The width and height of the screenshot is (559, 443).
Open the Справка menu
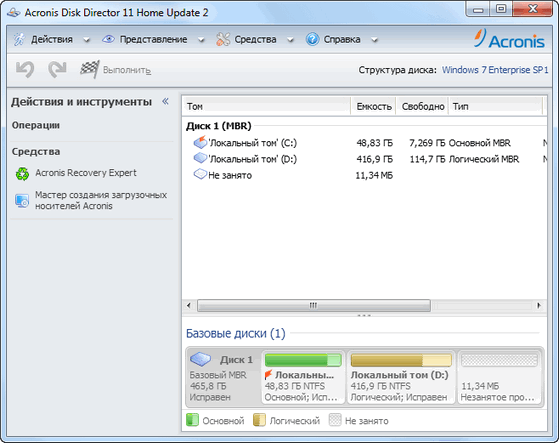tap(342, 39)
